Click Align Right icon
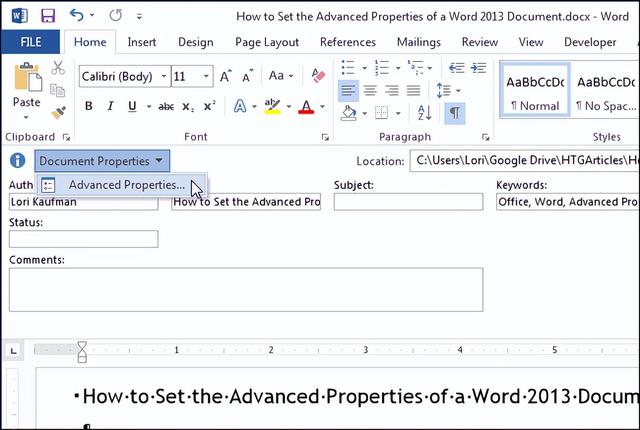 [392, 90]
